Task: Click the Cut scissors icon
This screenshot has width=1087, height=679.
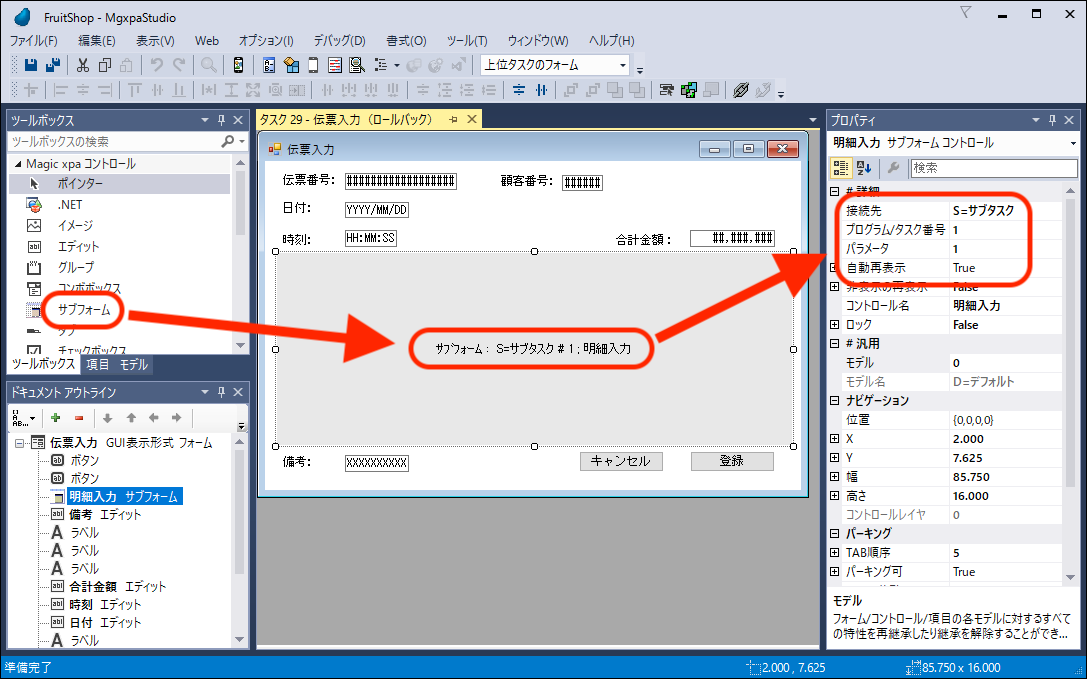Action: click(82, 65)
